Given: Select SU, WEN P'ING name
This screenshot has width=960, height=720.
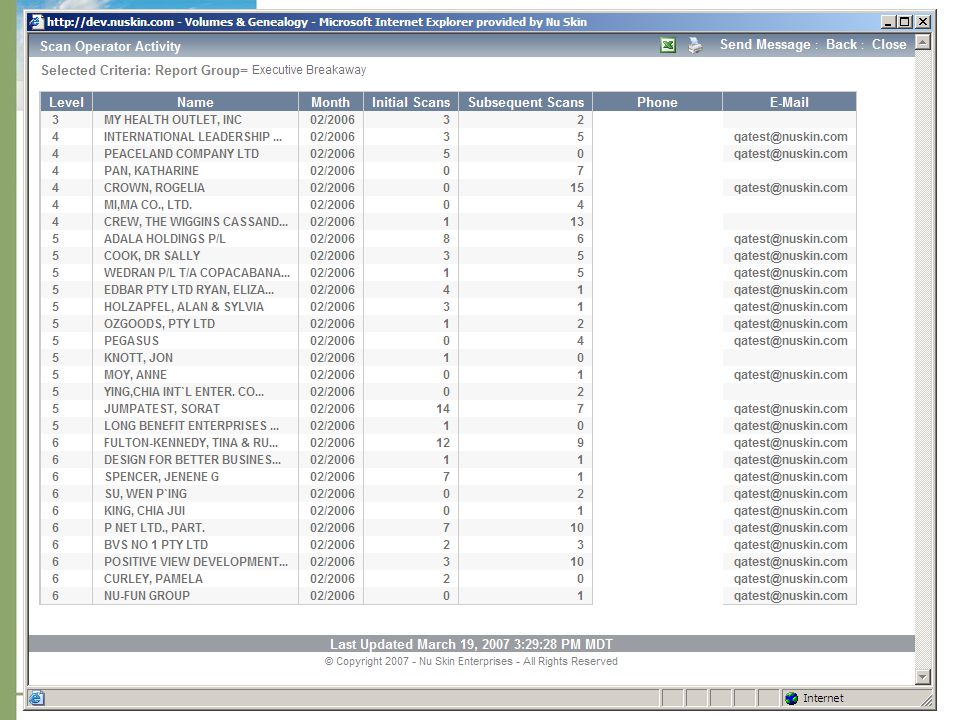Looking at the screenshot, I should 145,493.
